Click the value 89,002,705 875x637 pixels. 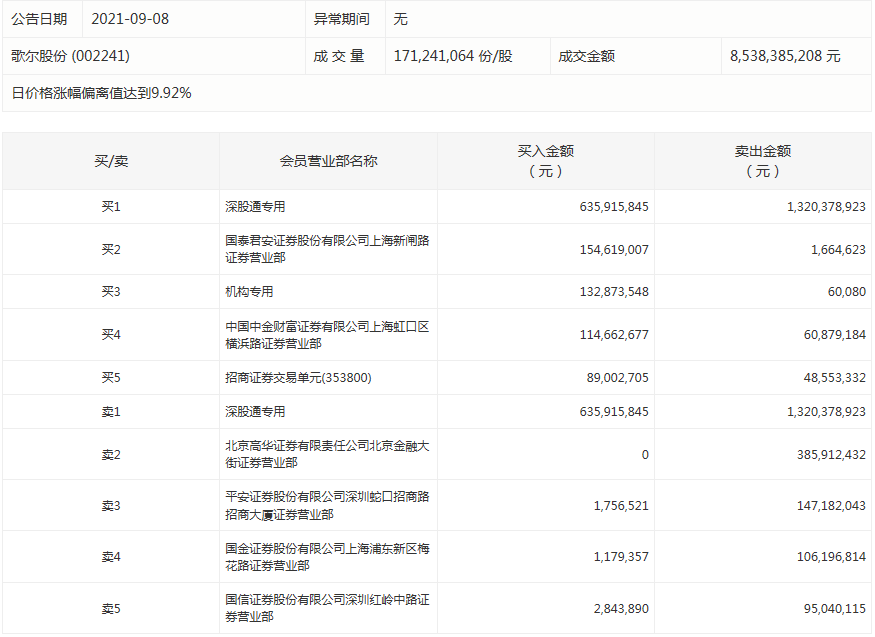click(x=617, y=378)
